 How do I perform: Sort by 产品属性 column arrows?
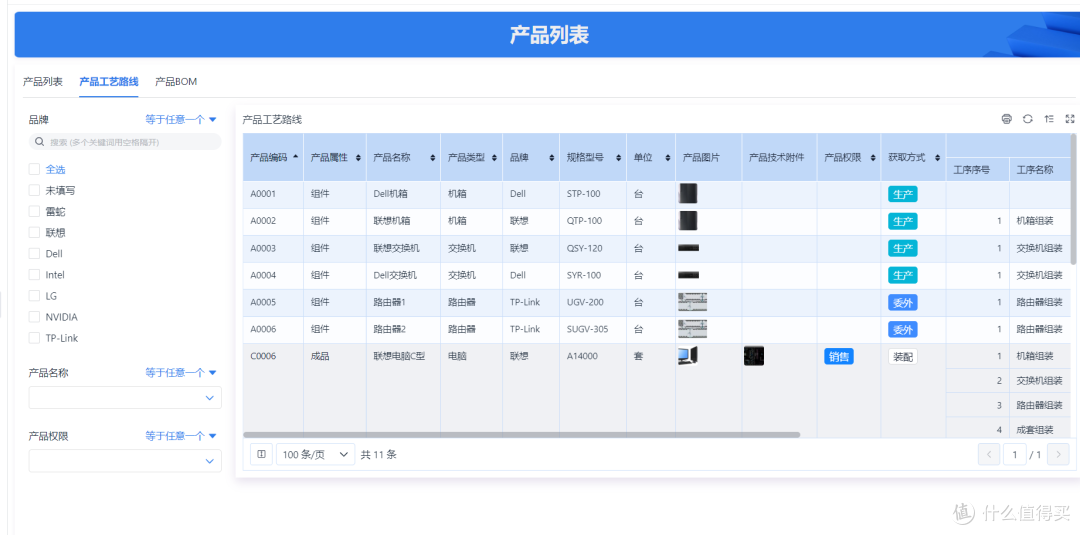(358, 158)
